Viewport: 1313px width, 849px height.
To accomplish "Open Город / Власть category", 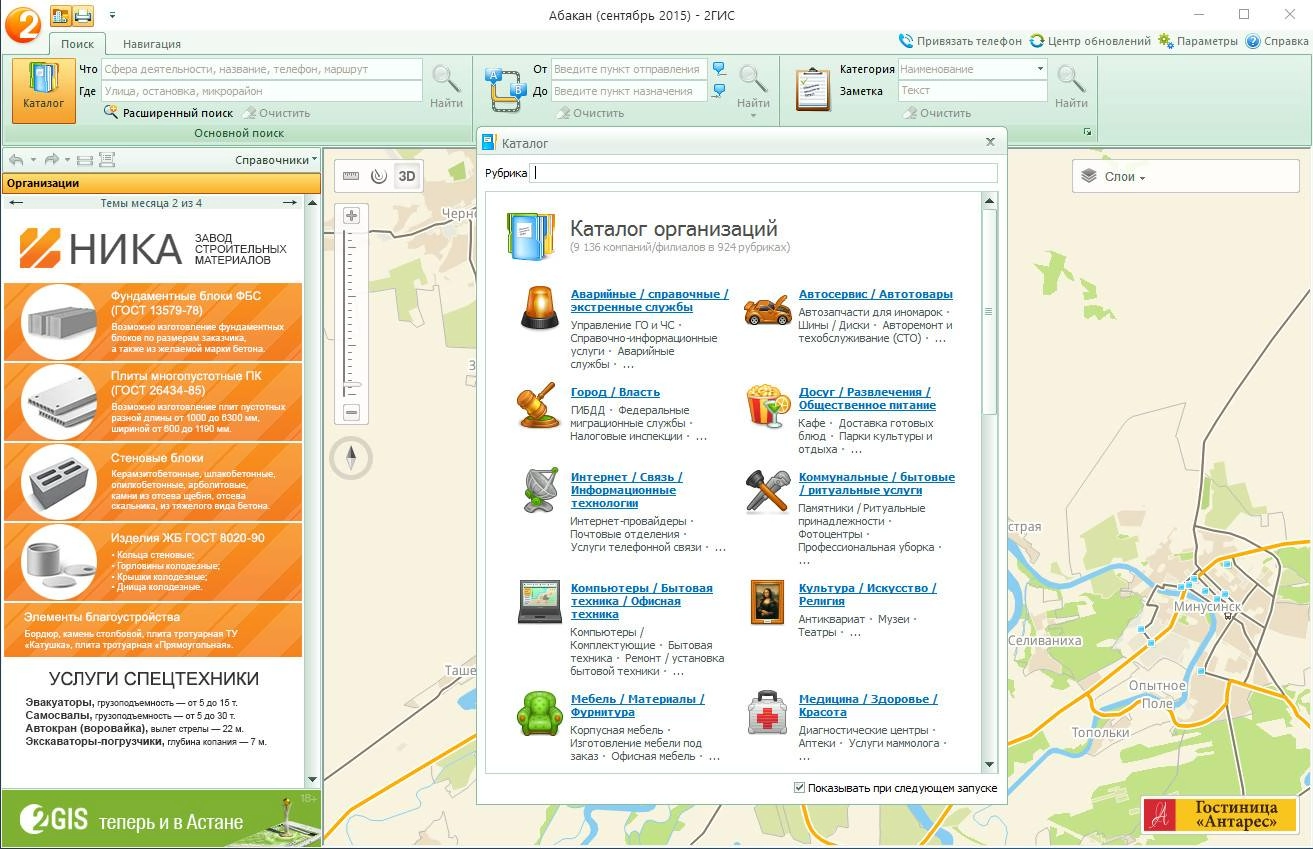I will pos(615,392).
